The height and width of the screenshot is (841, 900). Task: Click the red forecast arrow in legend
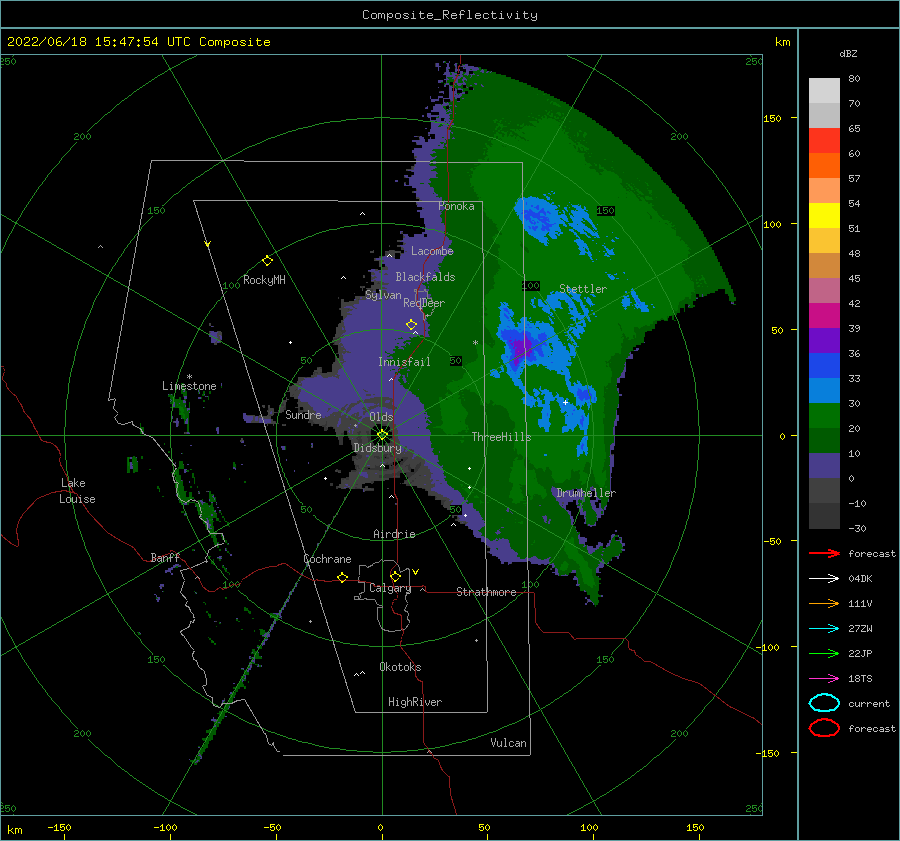(824, 553)
